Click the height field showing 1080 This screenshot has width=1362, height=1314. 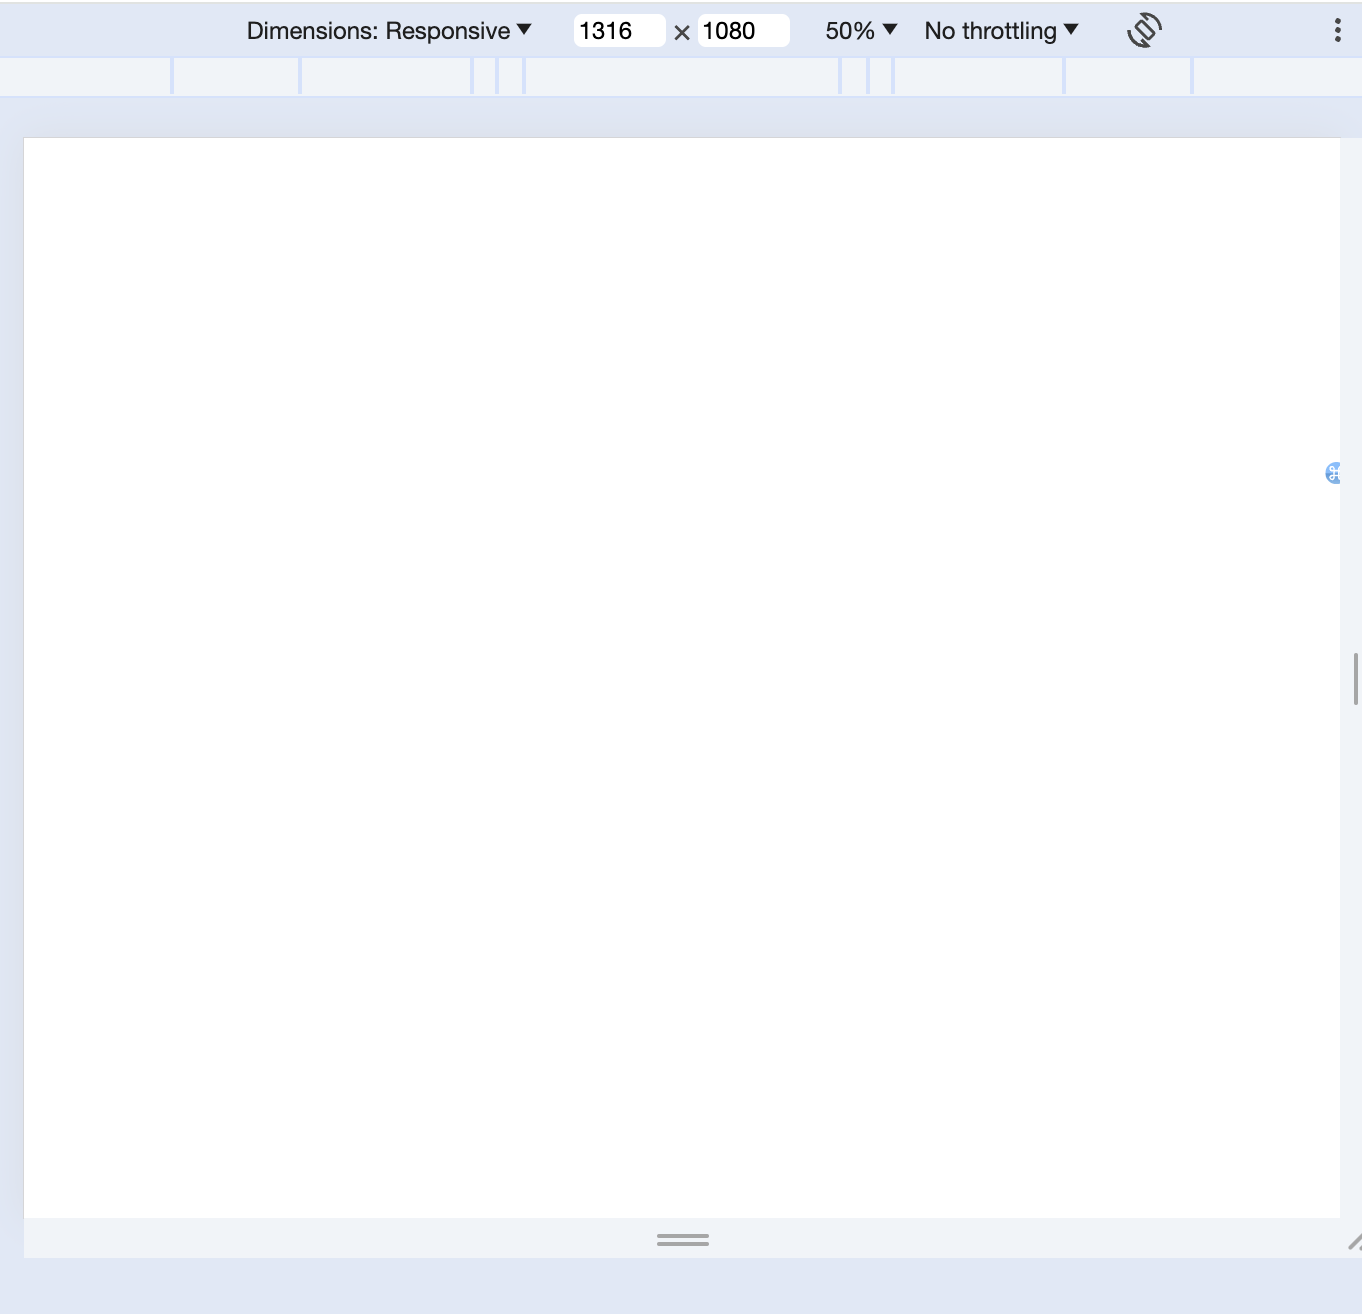(742, 31)
